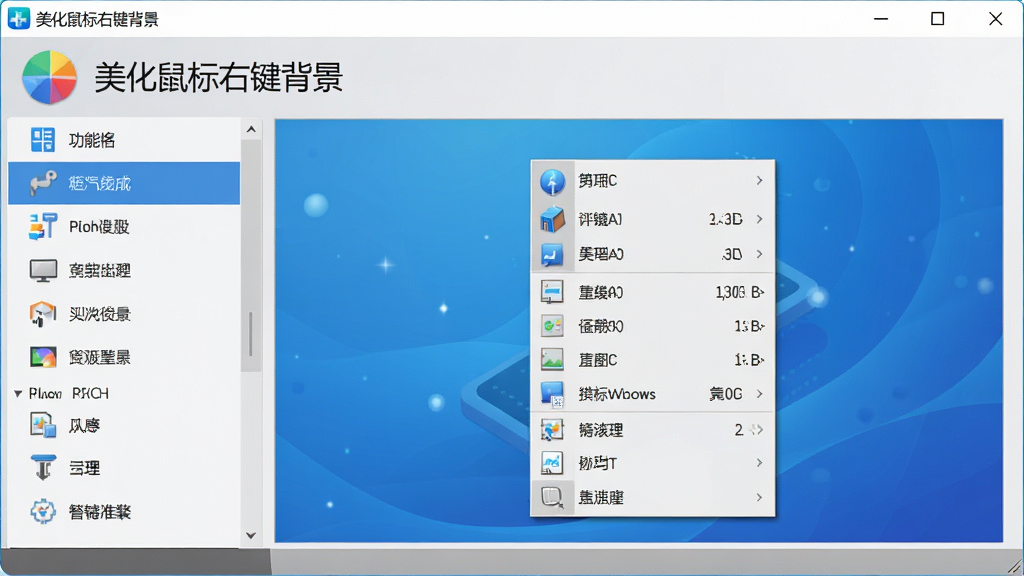Click the orange house-shaped sidebar icon
The width and height of the screenshot is (1024, 576).
tap(43, 314)
